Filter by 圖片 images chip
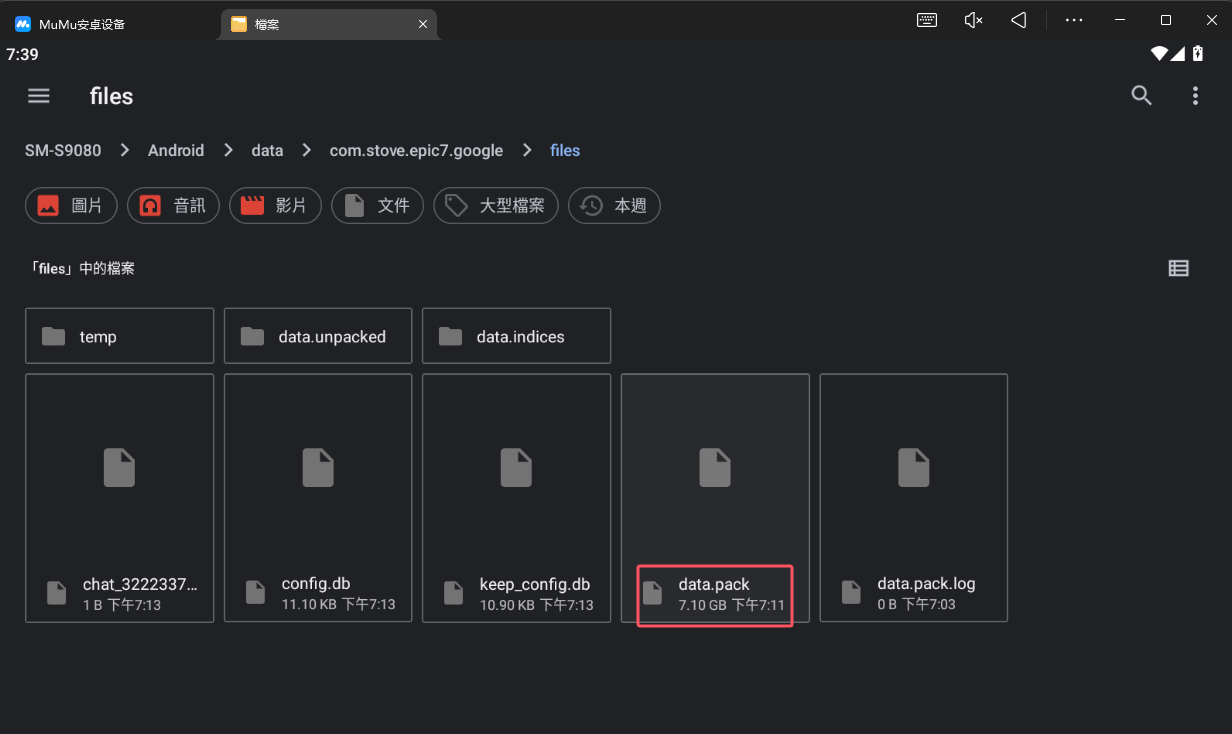1232x734 pixels. (x=71, y=206)
